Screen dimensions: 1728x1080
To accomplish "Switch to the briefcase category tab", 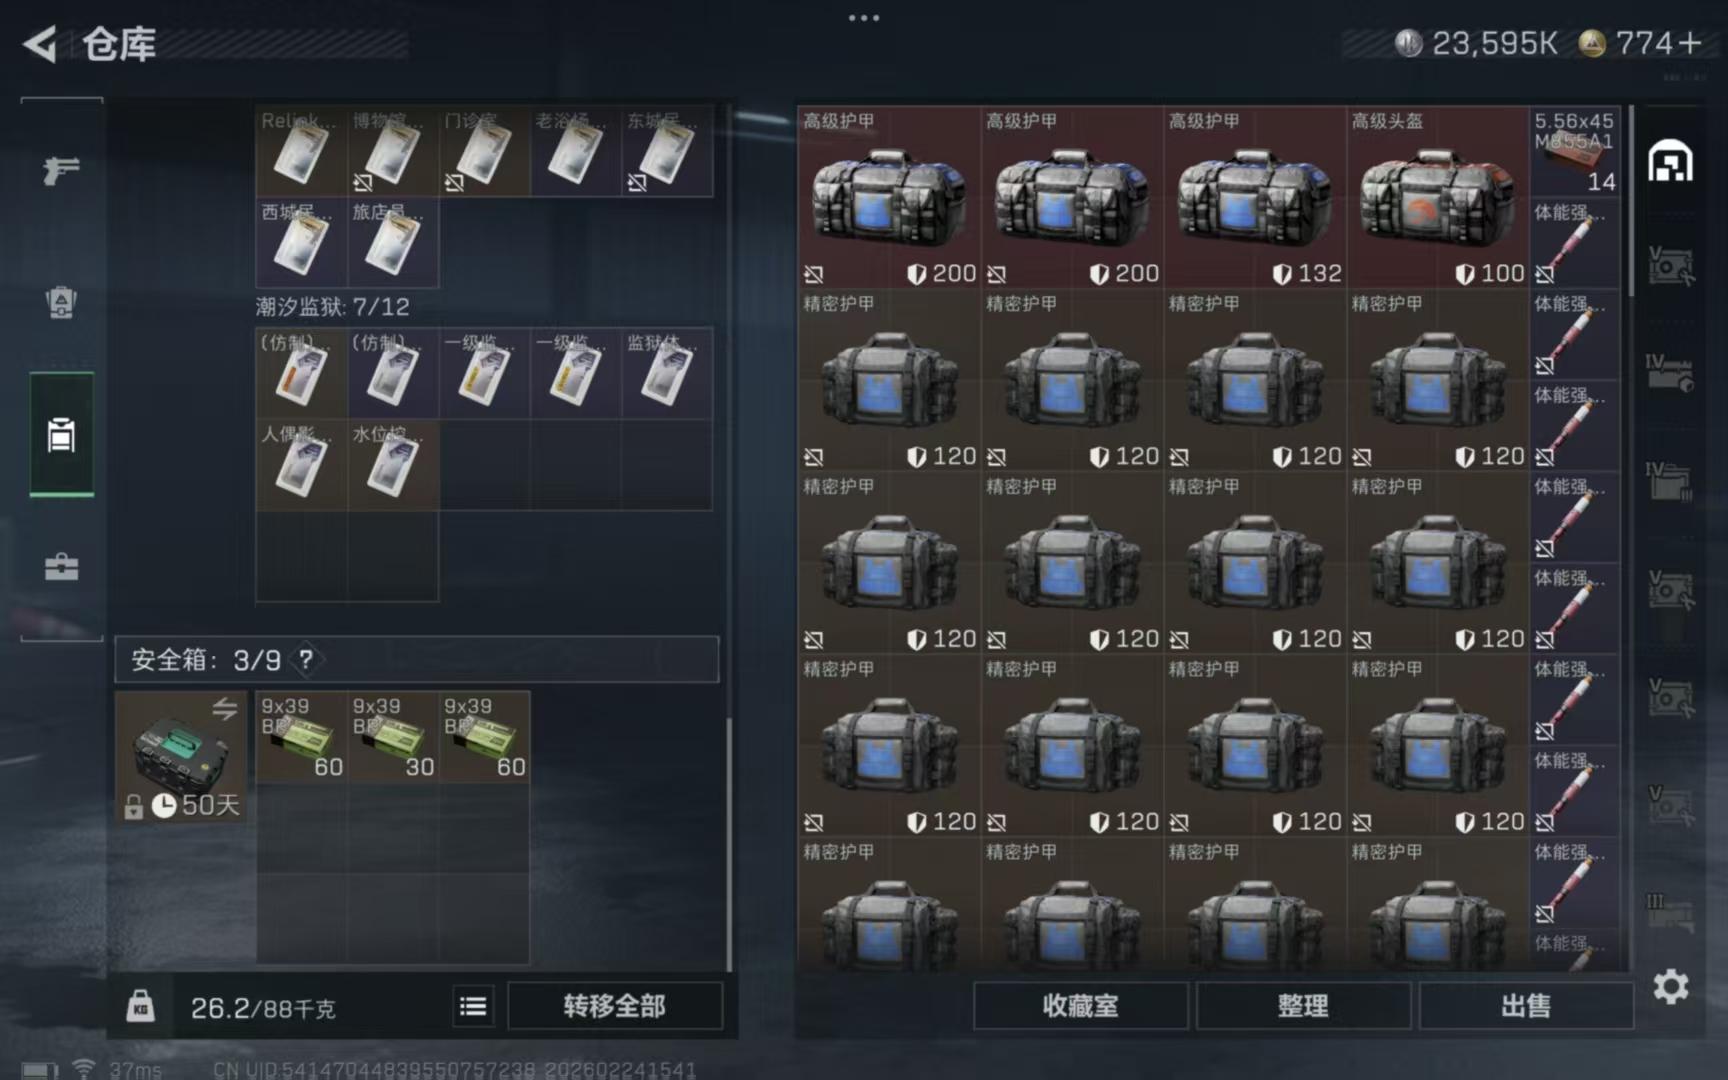I will coord(61,567).
